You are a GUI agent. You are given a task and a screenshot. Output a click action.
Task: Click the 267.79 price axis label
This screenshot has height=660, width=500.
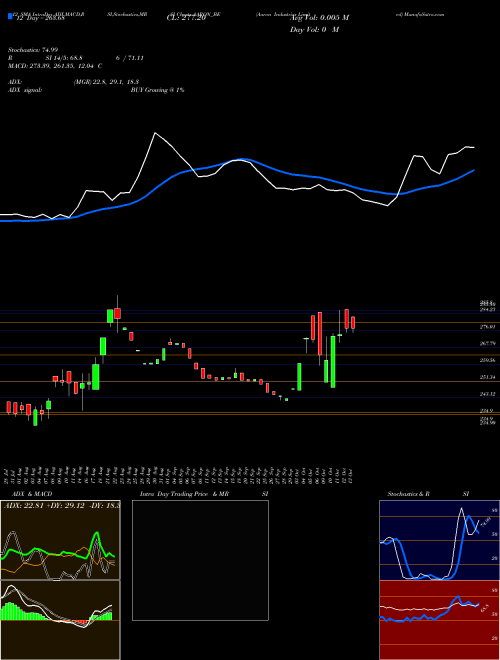tap(488, 343)
